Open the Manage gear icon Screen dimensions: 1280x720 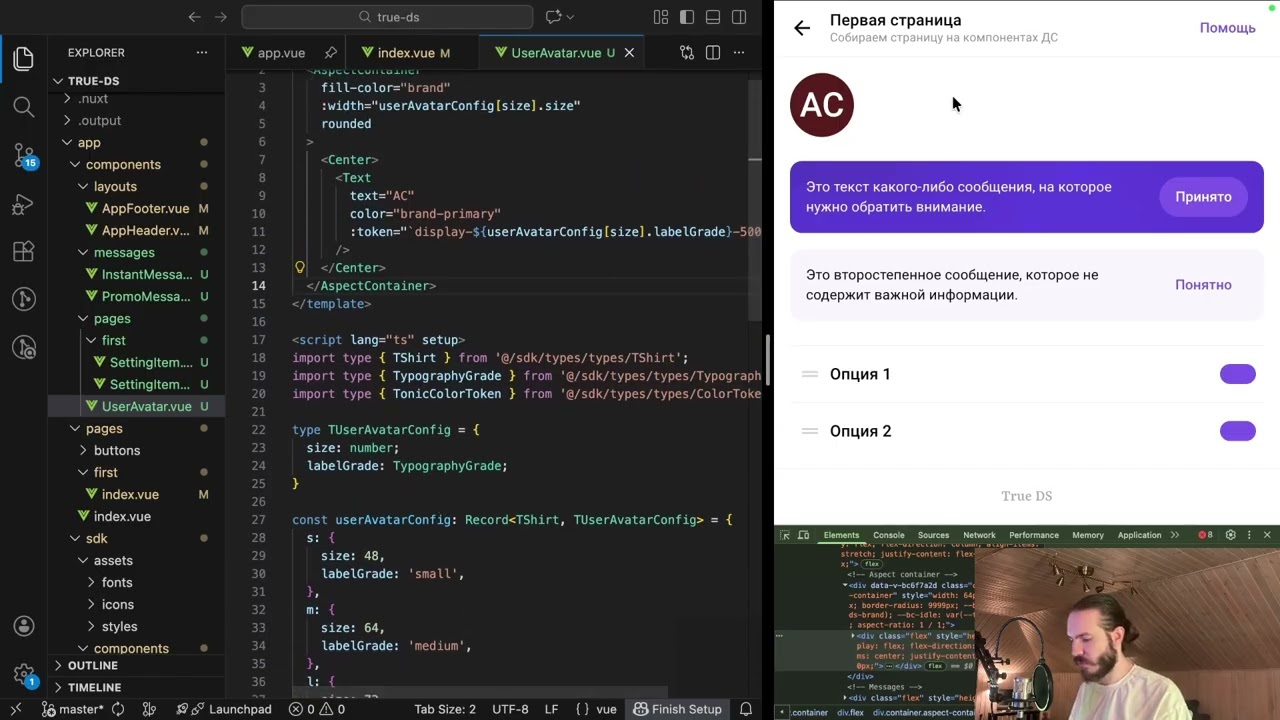[24, 675]
